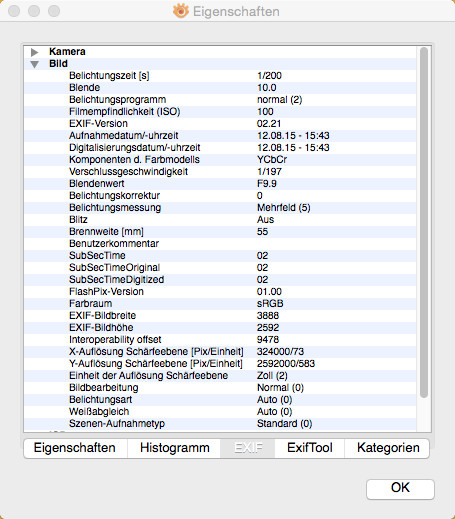
Task: Switch to the ExifTool tab
Action: click(310, 448)
